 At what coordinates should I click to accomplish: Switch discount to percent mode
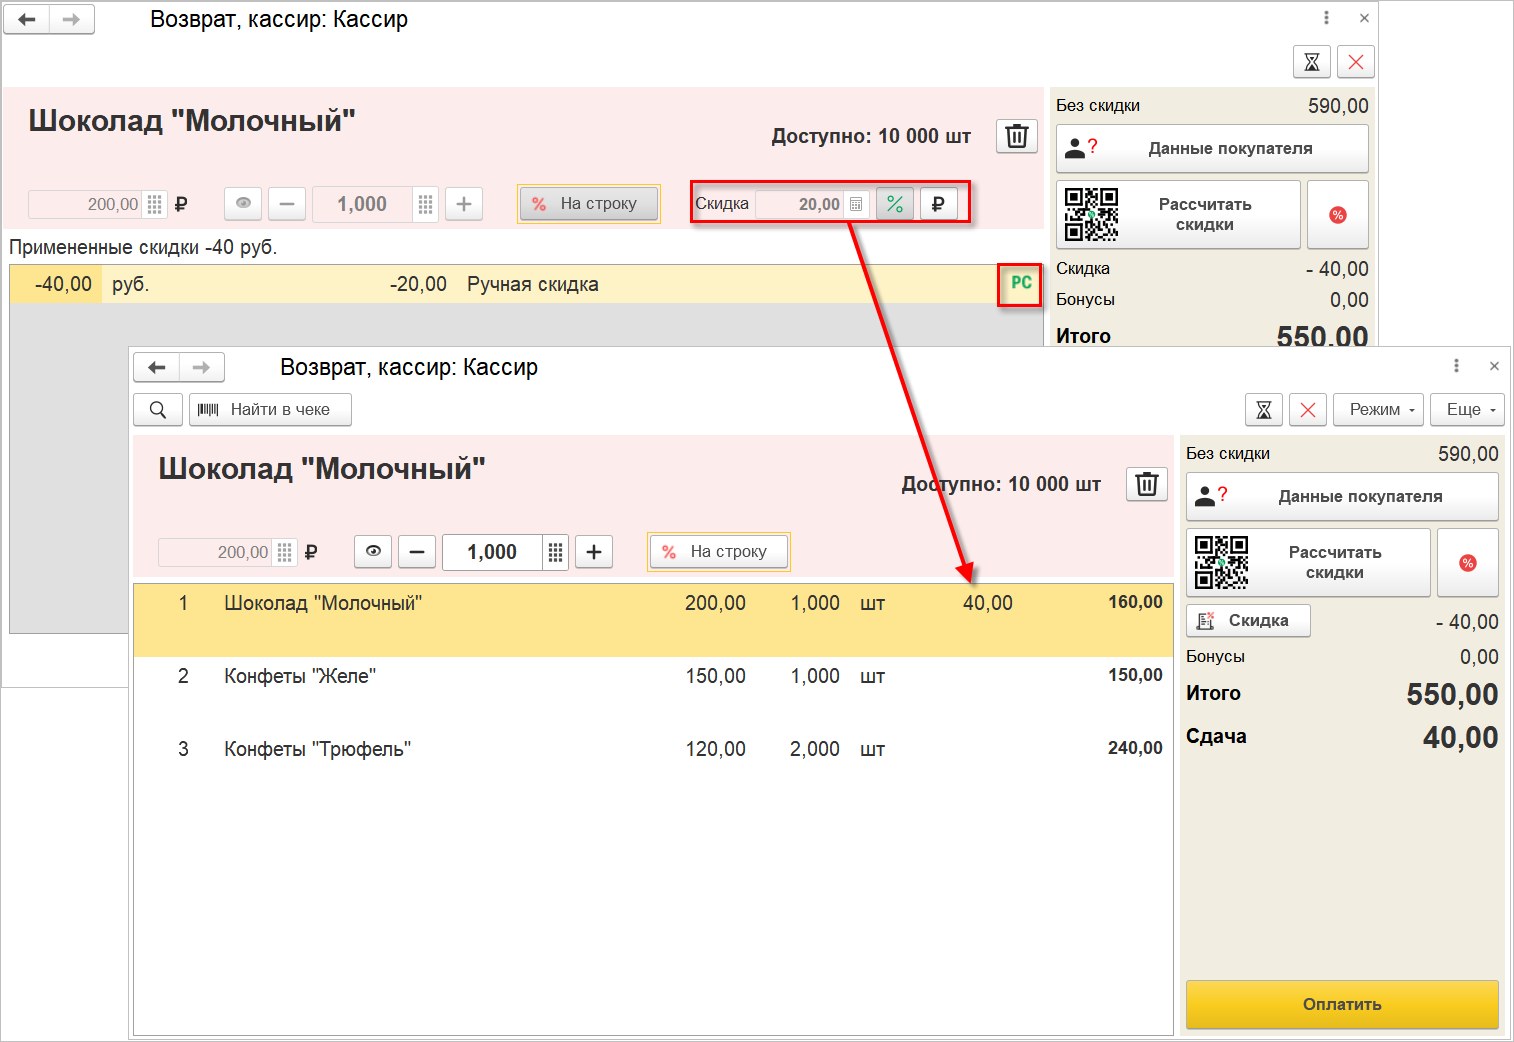(895, 204)
